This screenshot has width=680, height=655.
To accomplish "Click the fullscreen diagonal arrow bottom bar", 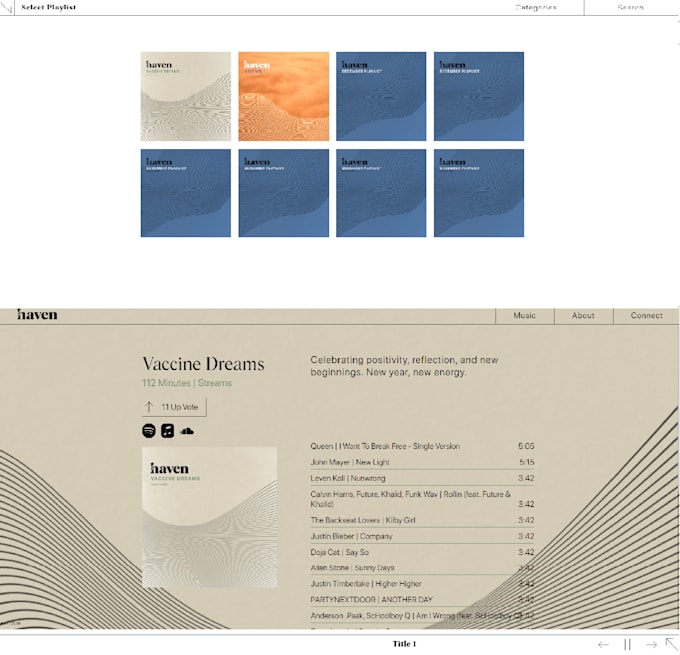I will click(x=672, y=644).
